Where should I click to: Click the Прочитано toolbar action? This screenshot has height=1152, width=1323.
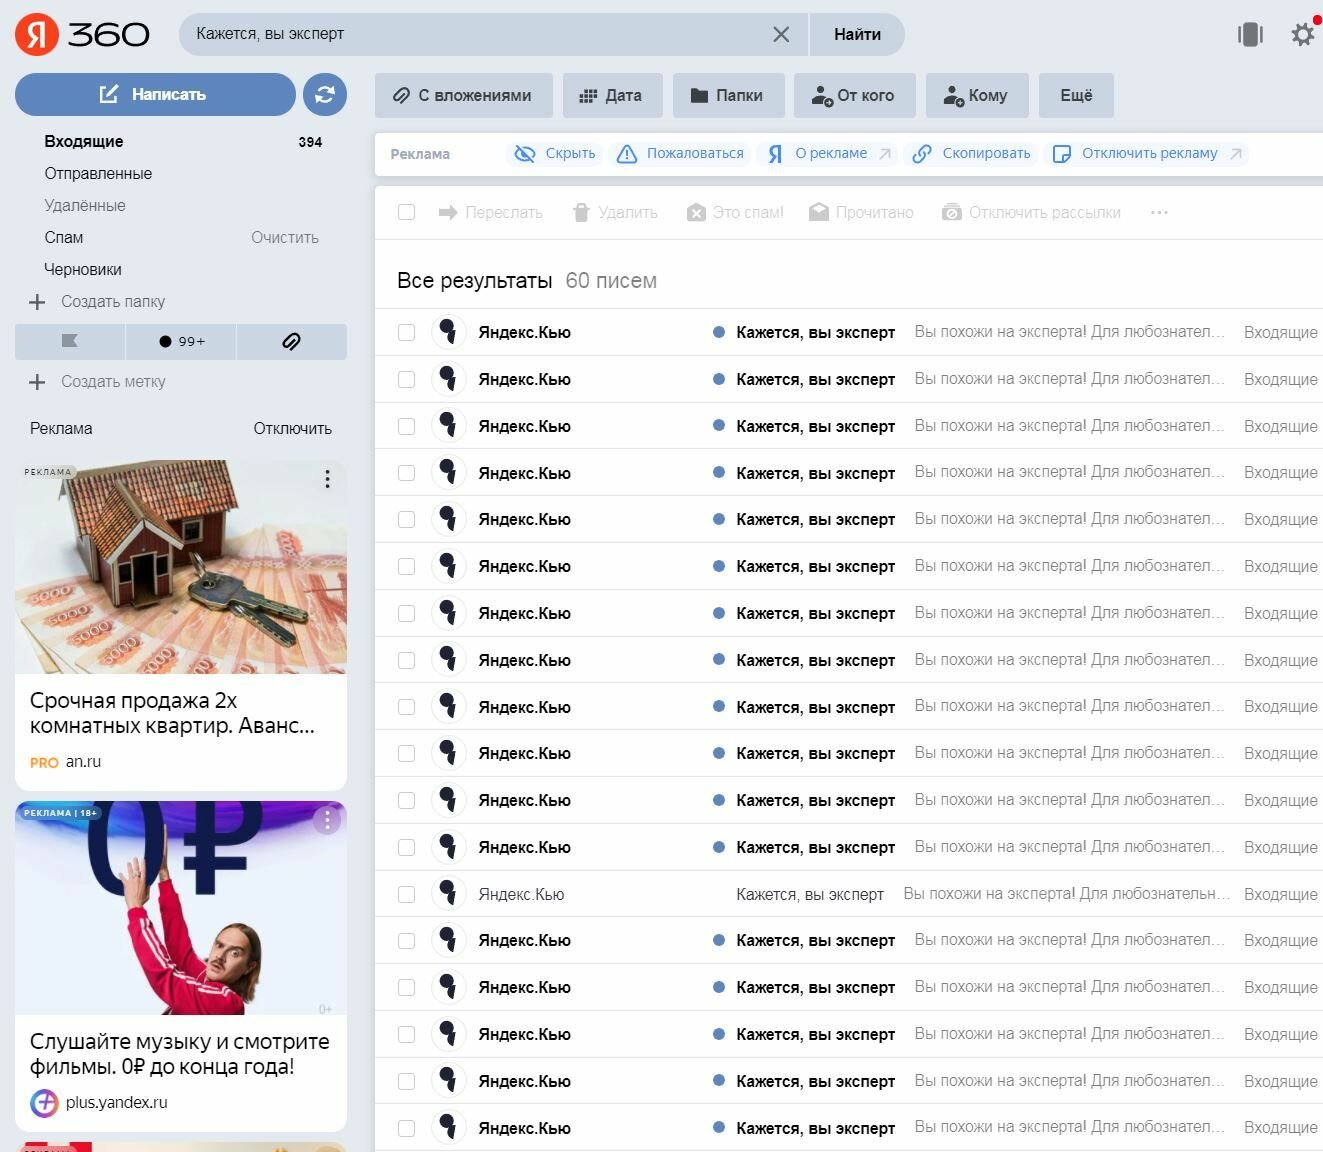click(861, 212)
